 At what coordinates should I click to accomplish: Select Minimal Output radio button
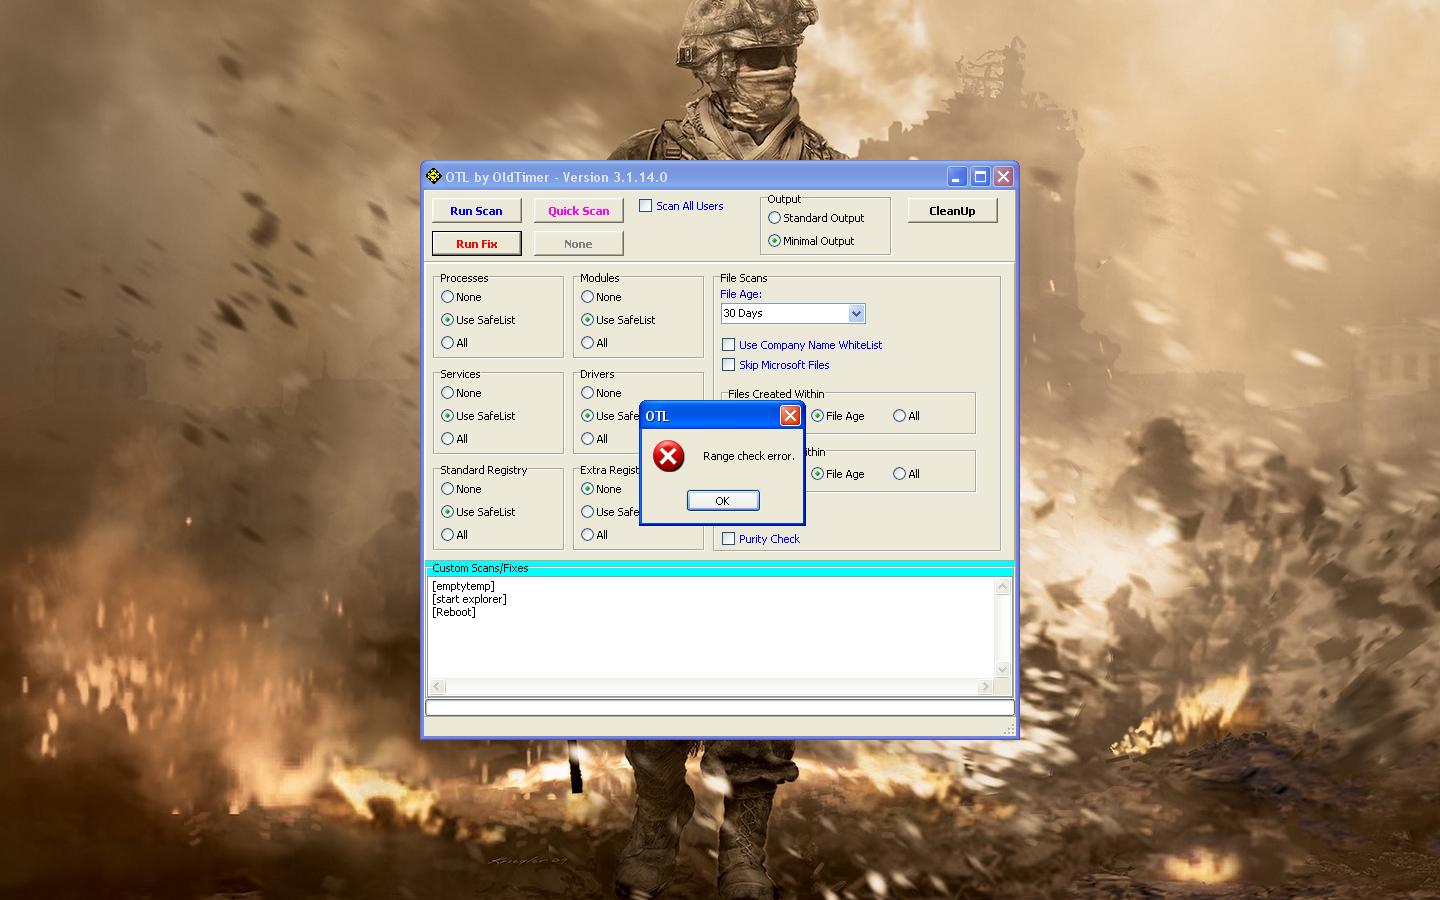(774, 241)
